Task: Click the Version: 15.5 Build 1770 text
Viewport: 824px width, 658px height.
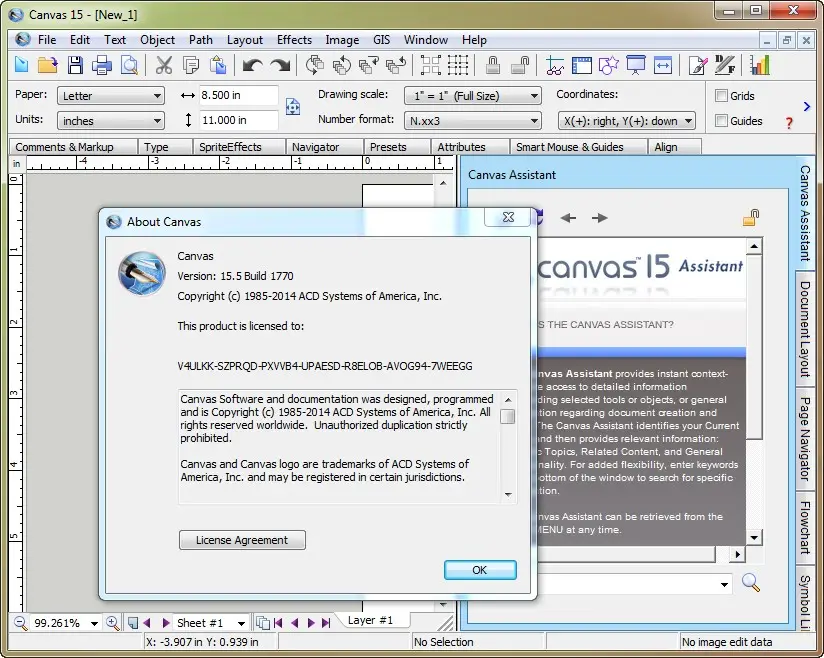Action: 235,276
